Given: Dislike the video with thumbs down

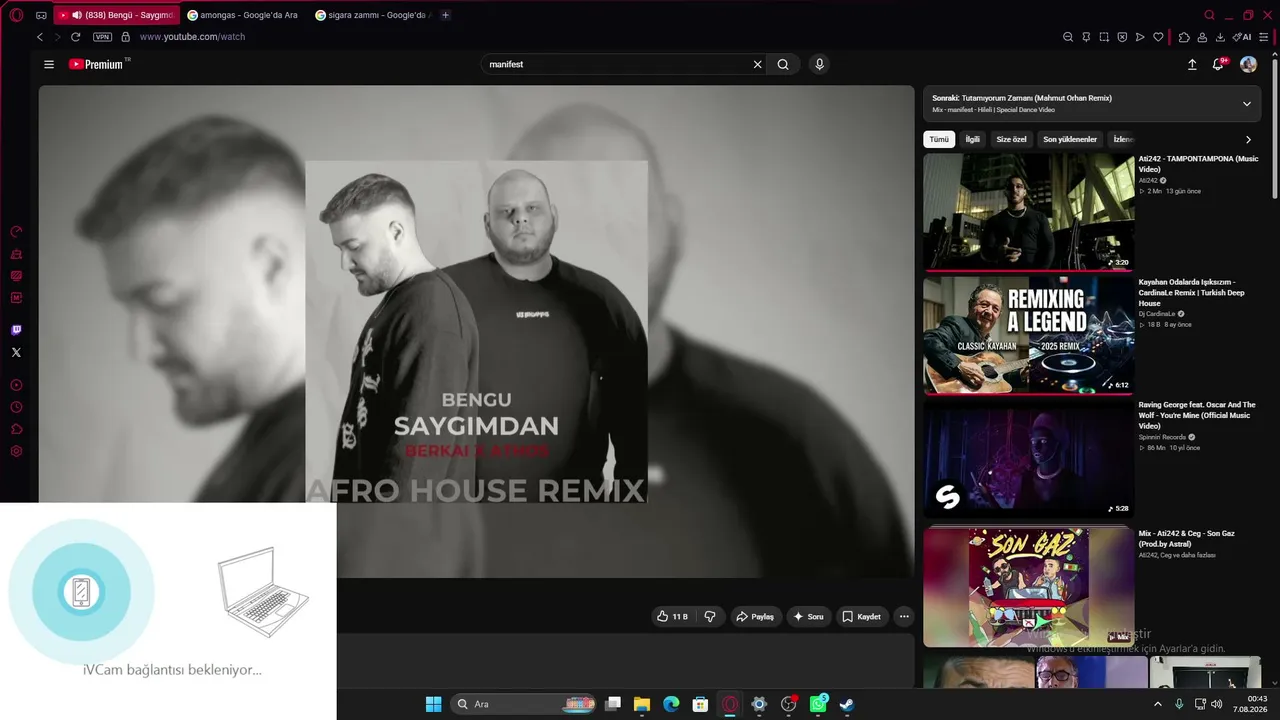Looking at the screenshot, I should click(x=710, y=617).
